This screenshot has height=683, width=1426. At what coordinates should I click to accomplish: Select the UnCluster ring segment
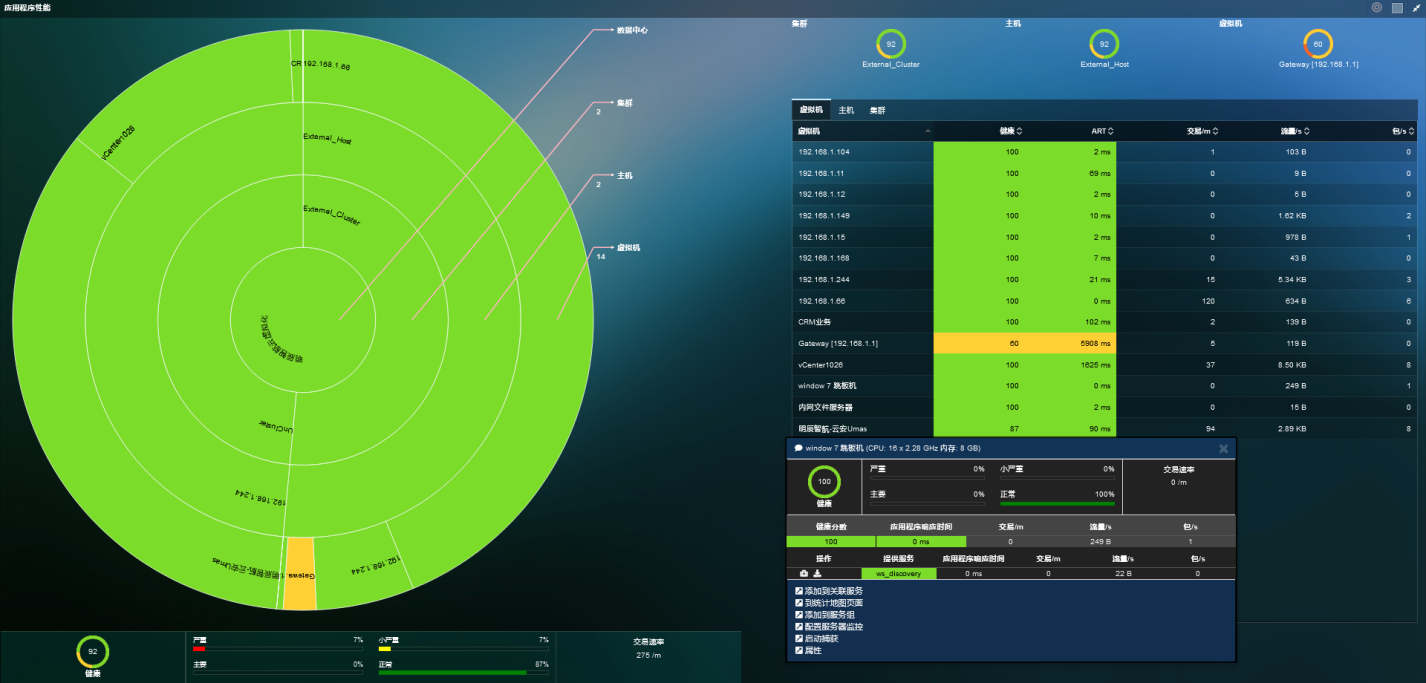[277, 425]
